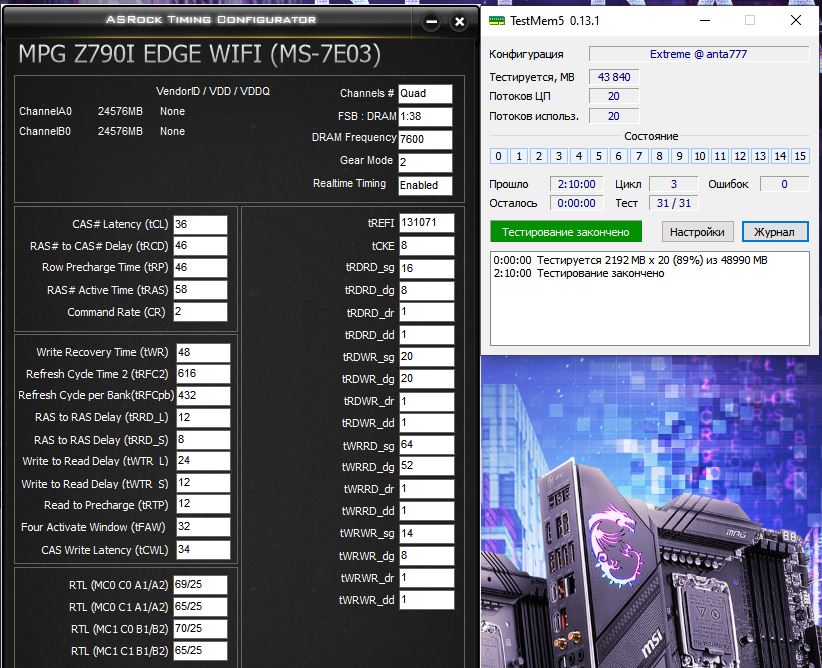The height and width of the screenshot is (668, 822).
Task: Click the green Тестирование закончено button
Action: click(x=566, y=232)
